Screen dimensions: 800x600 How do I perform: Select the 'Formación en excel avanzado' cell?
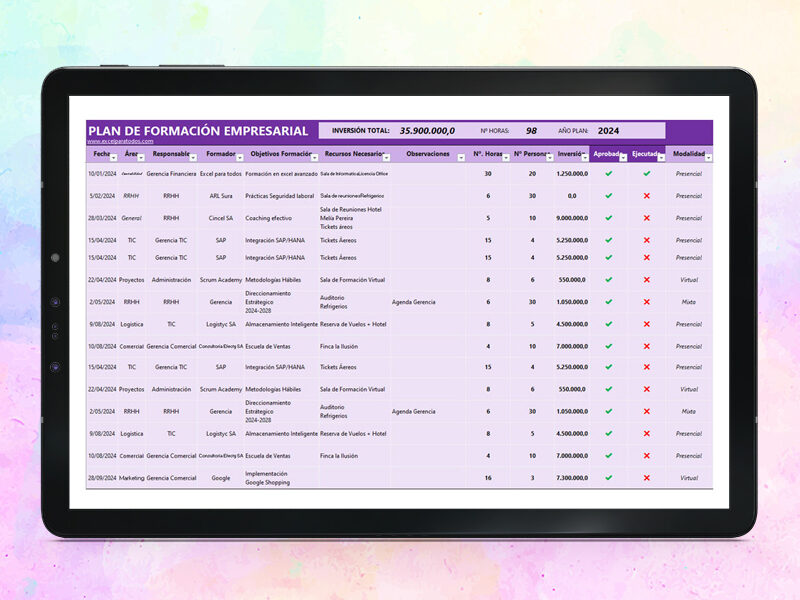(281, 173)
